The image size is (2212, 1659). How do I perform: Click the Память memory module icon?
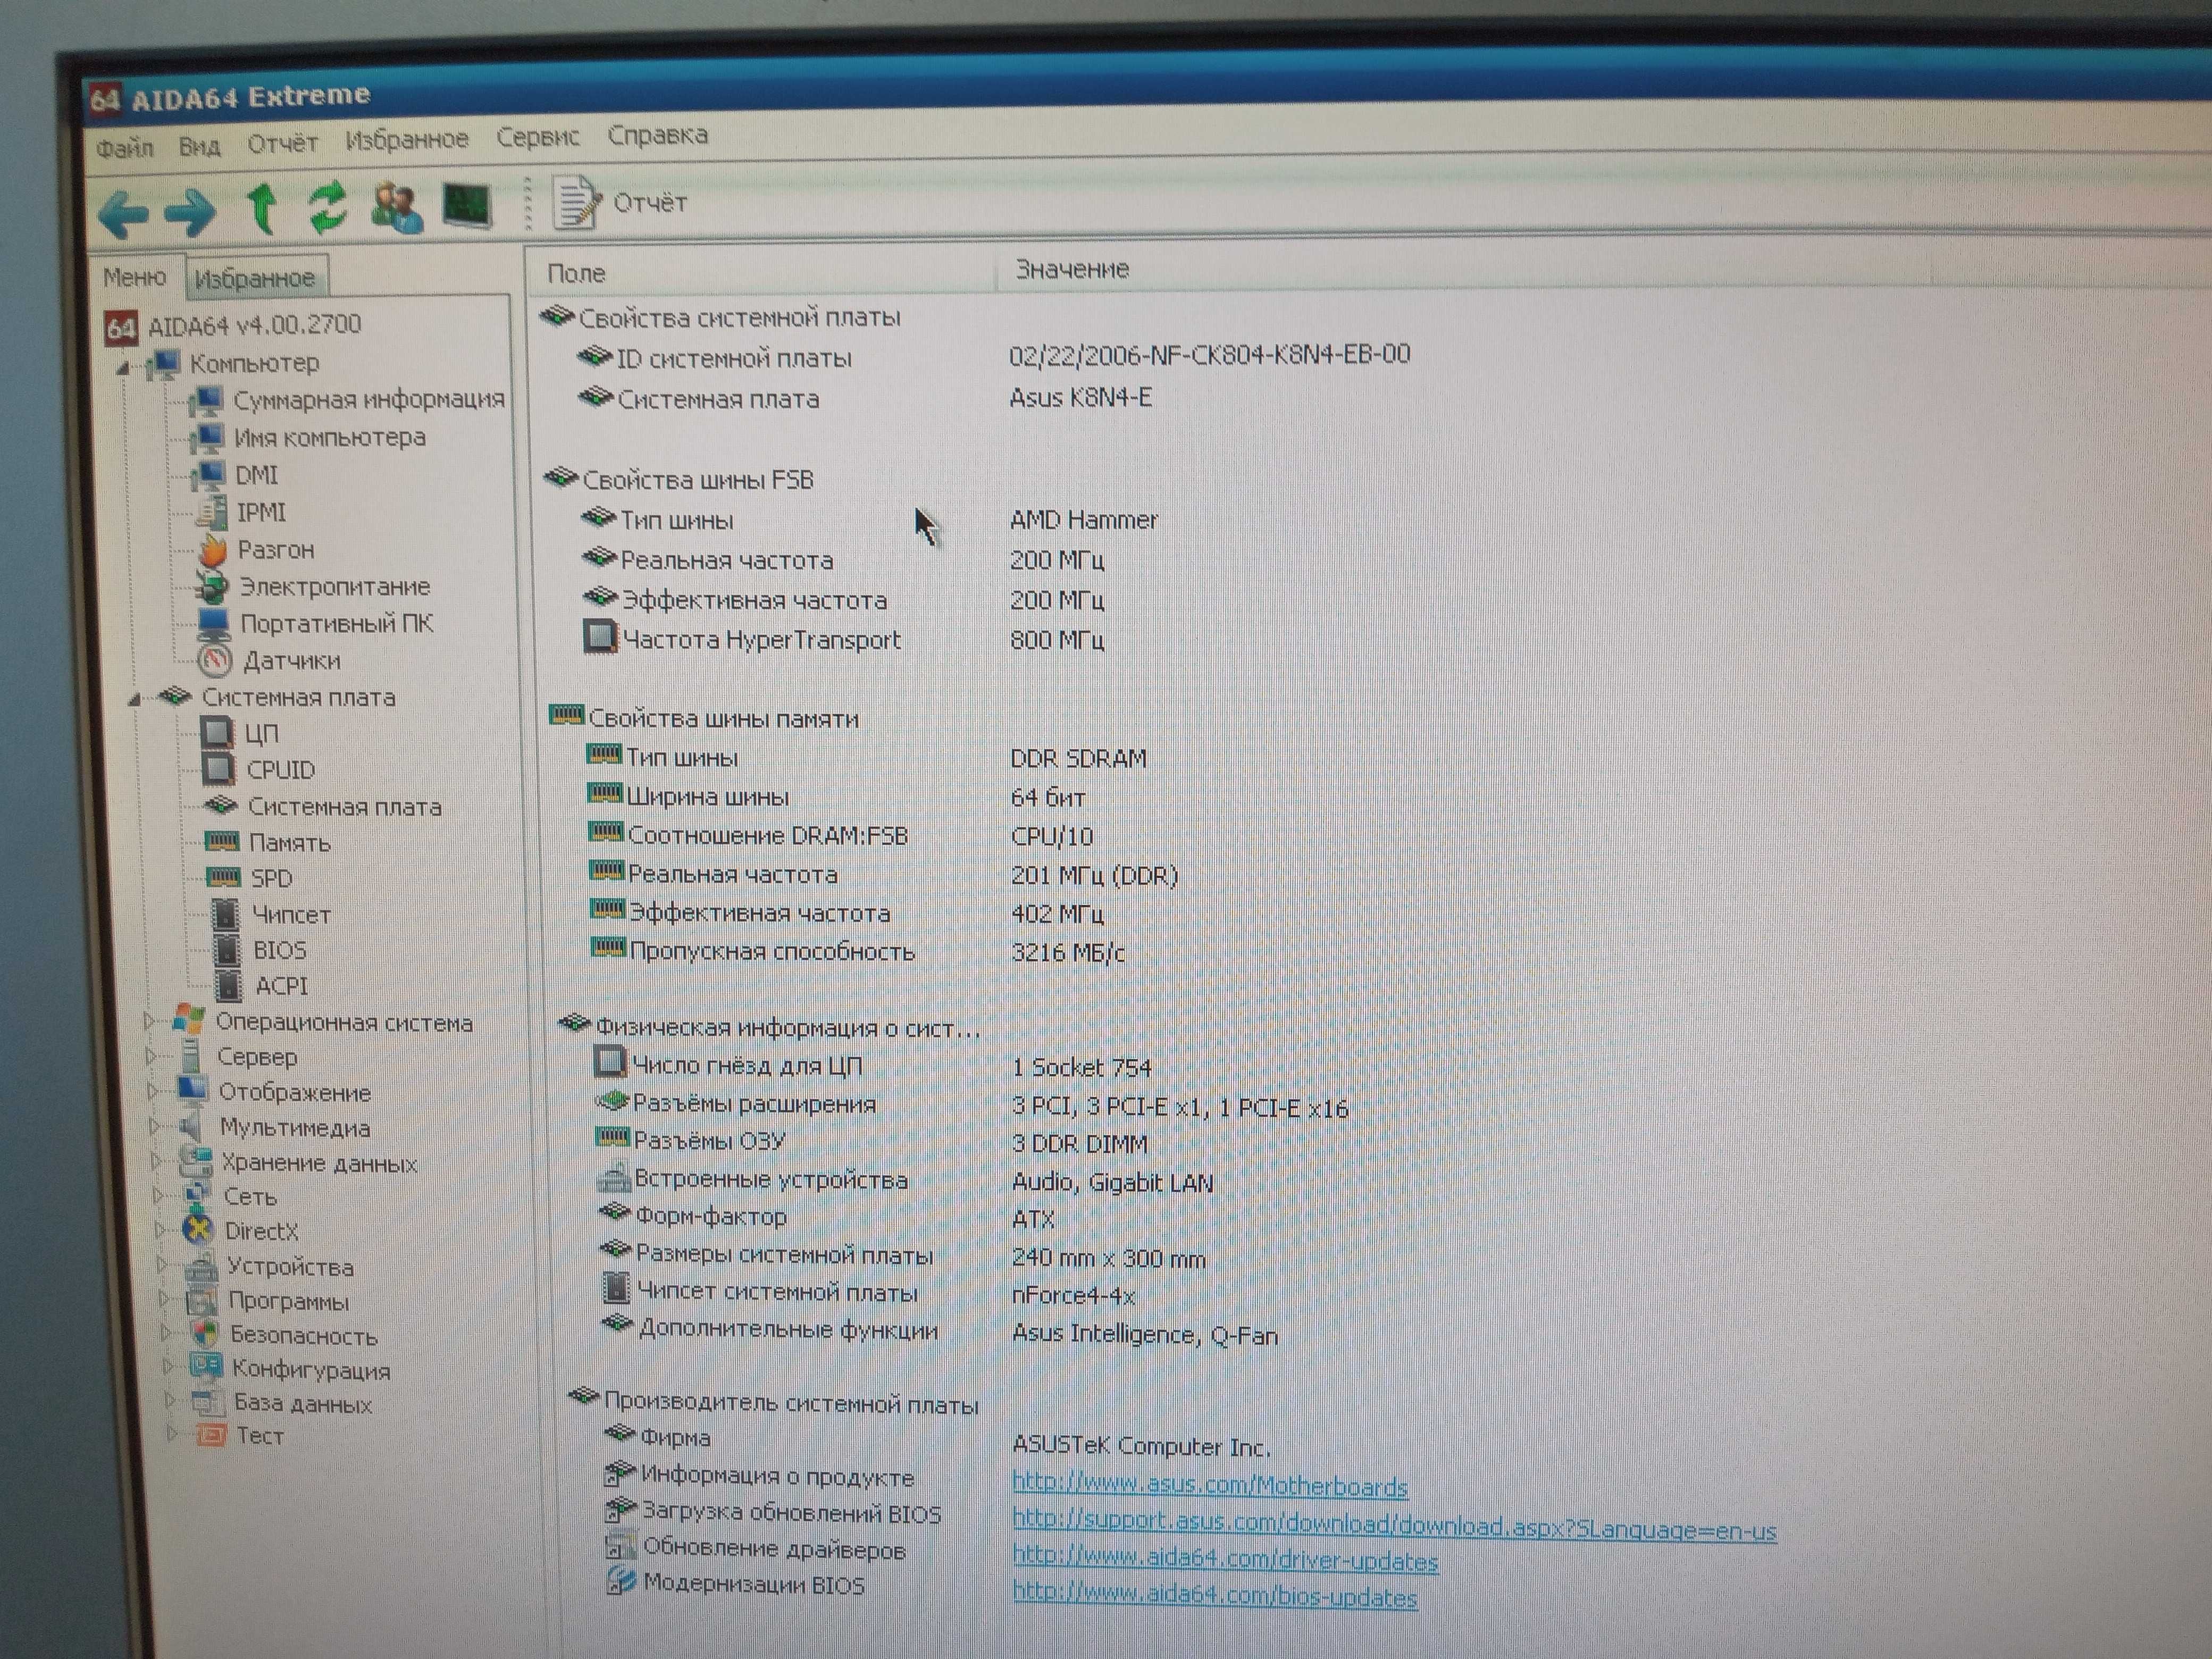(x=222, y=842)
